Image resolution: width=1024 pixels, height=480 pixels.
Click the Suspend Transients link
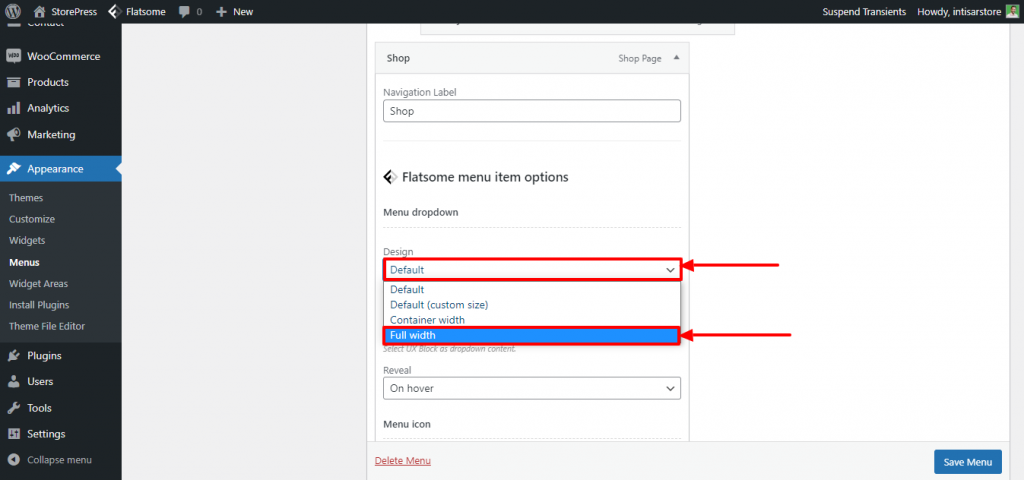pos(864,11)
